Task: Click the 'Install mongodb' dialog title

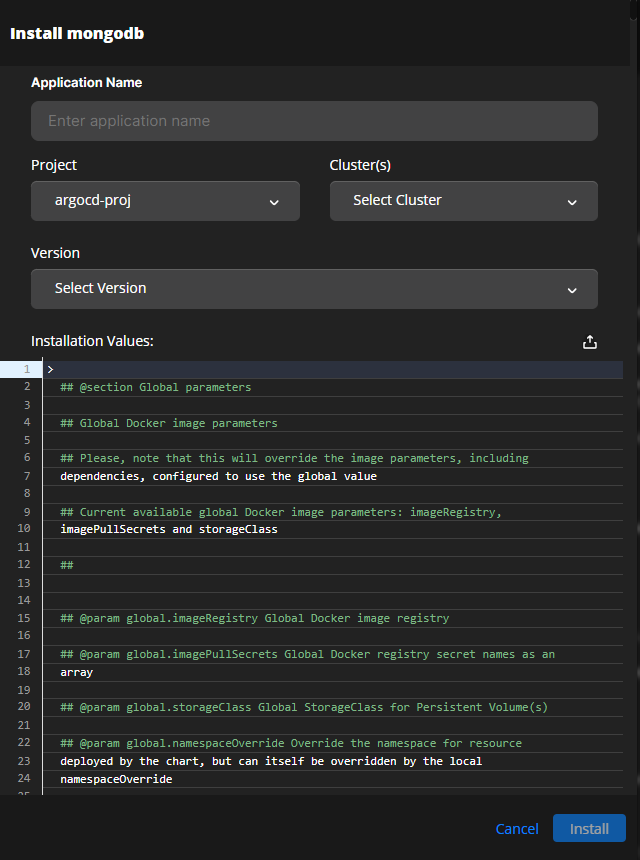Action: (x=77, y=33)
